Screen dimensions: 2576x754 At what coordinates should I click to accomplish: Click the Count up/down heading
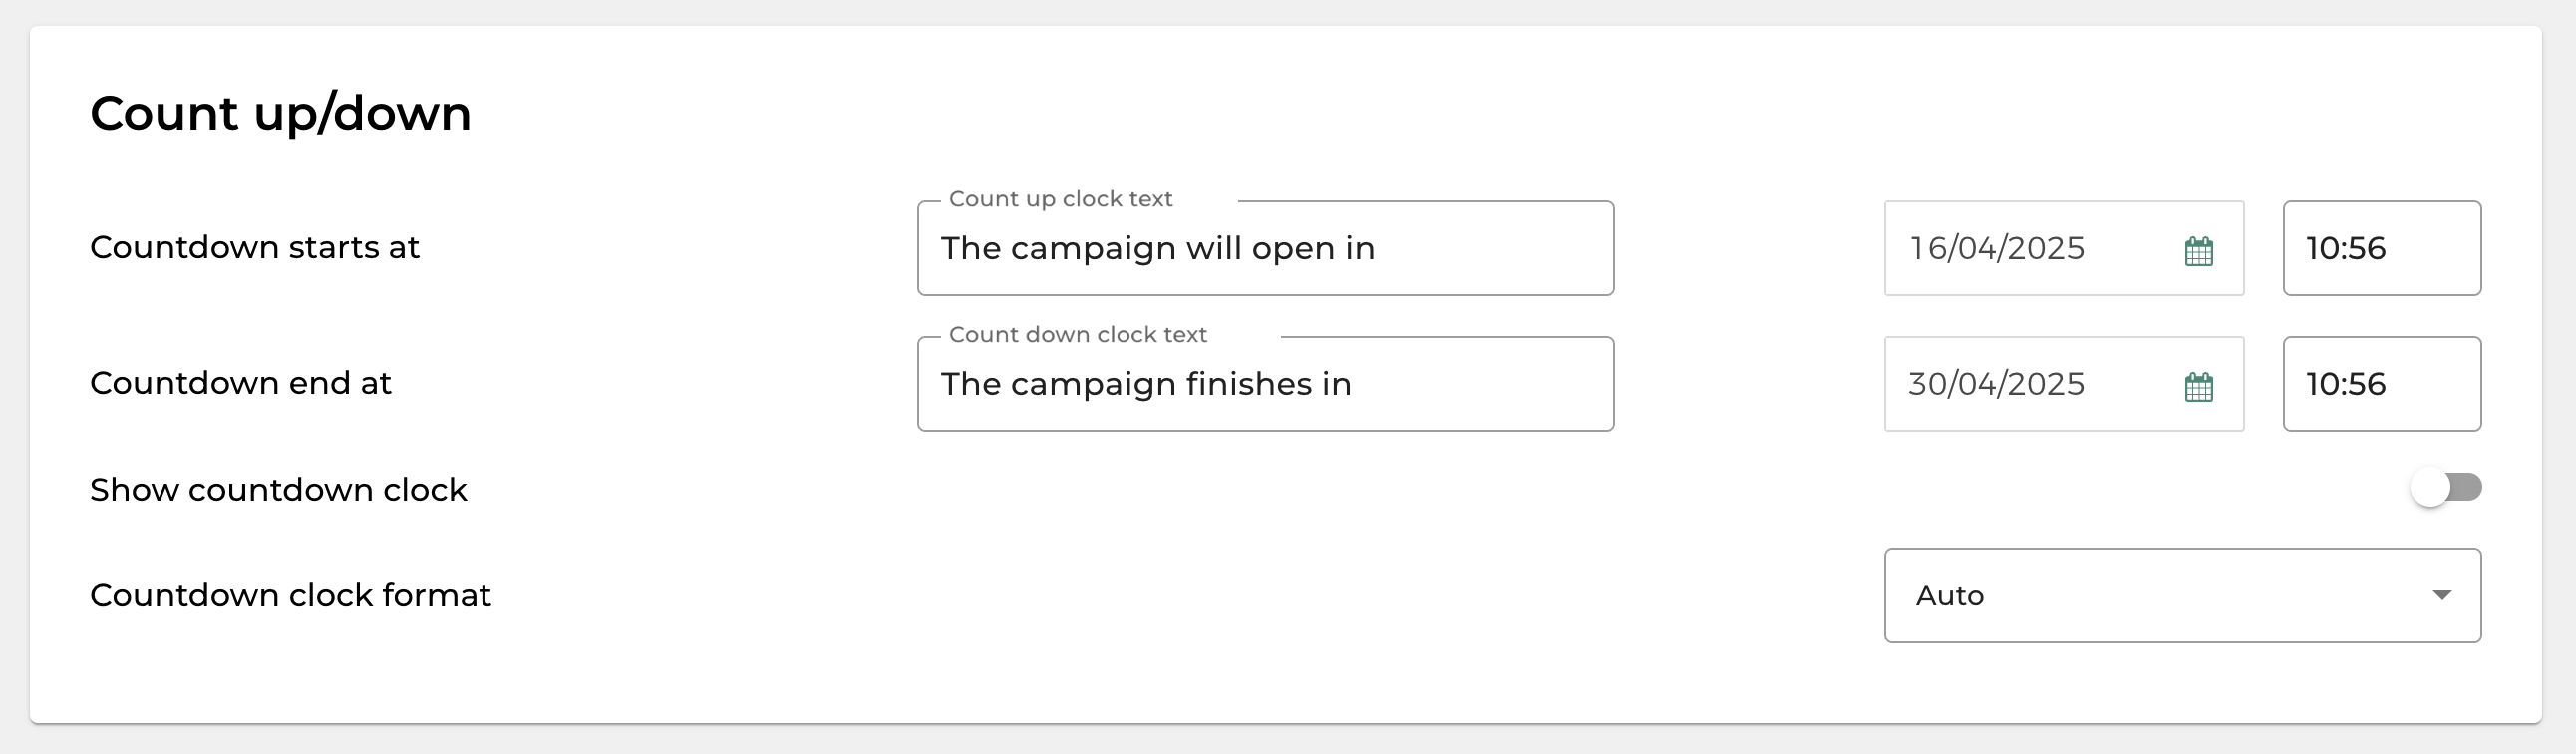(280, 112)
